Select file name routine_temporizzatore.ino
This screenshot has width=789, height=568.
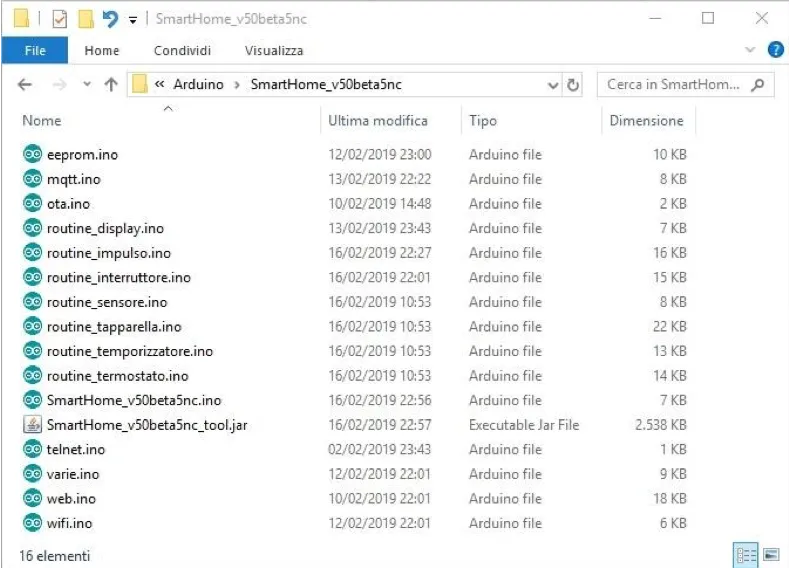pos(130,351)
